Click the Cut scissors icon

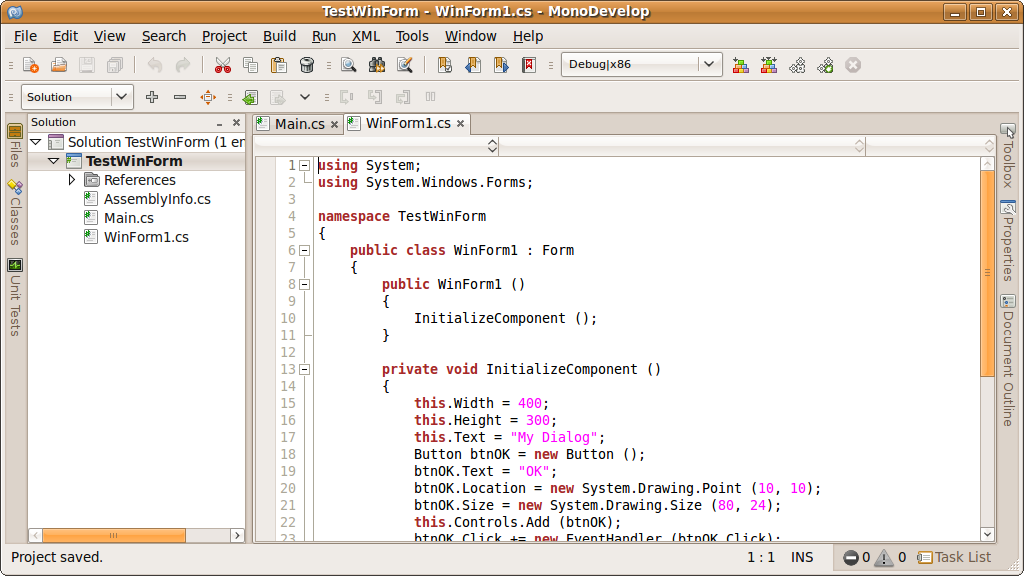(223, 65)
